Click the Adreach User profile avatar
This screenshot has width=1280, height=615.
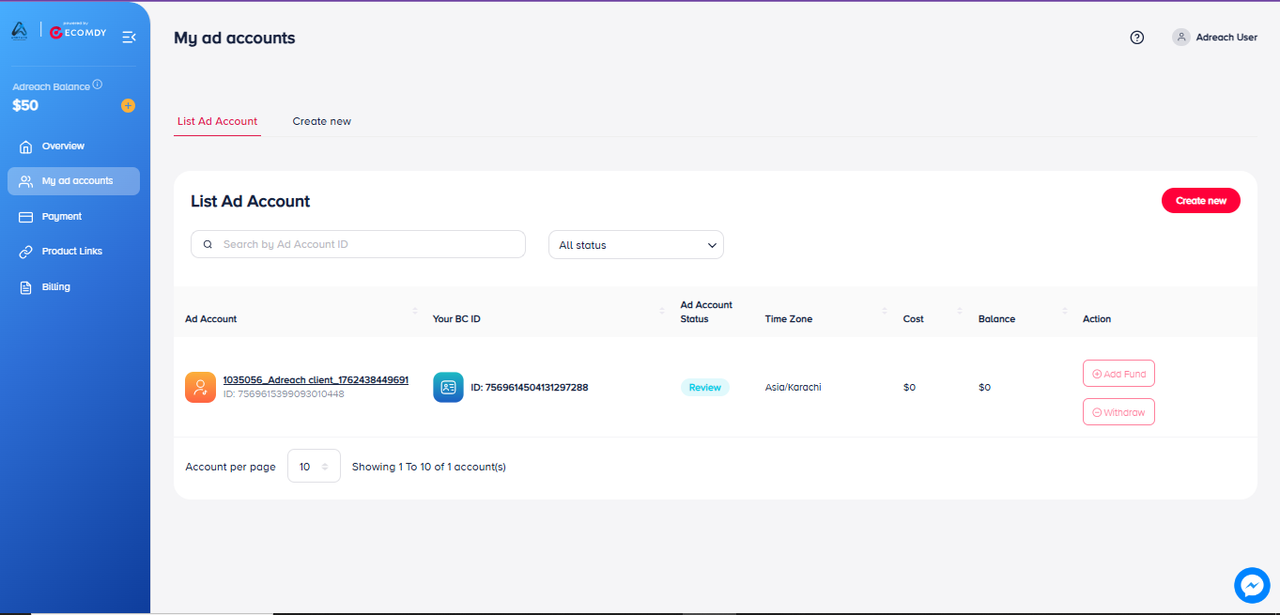1182,37
